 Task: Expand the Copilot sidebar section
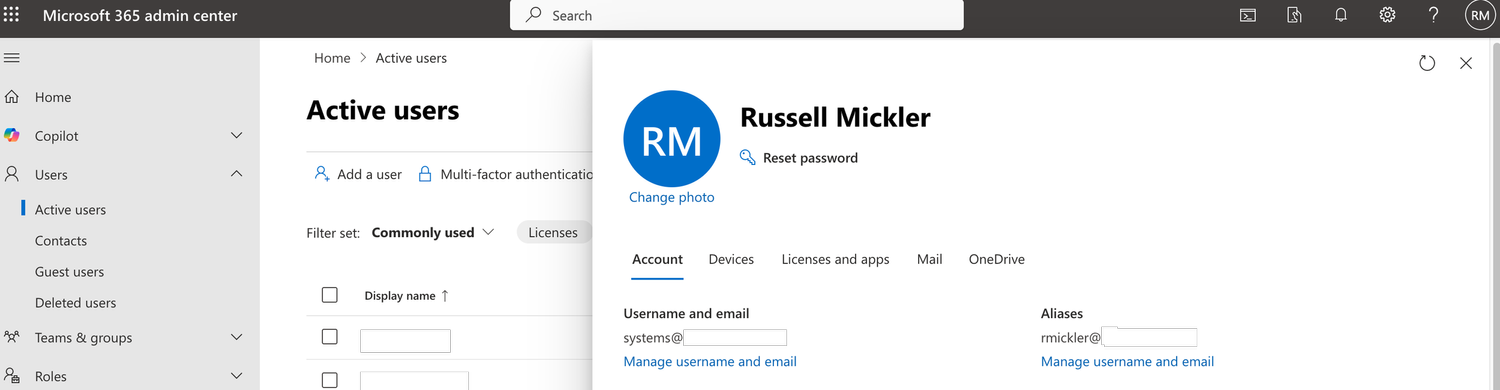pos(237,136)
